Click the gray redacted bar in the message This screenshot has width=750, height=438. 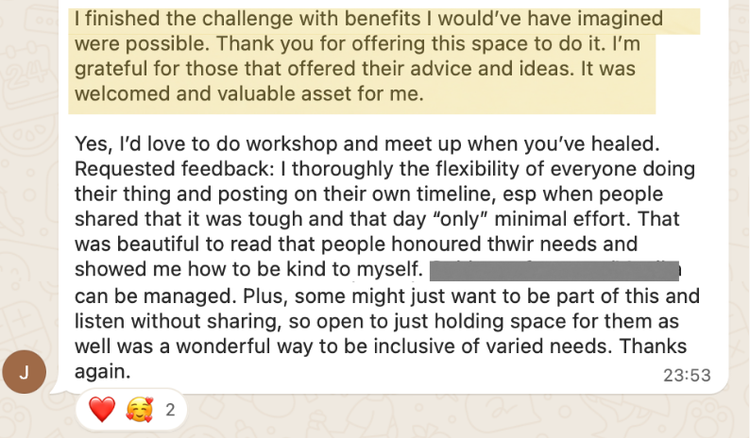click(555, 271)
